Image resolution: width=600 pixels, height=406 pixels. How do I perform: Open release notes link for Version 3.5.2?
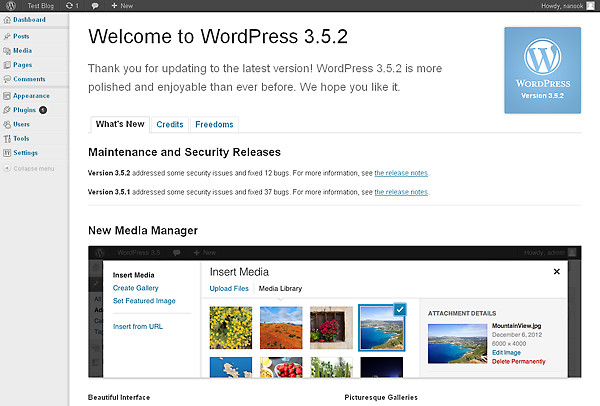401,173
